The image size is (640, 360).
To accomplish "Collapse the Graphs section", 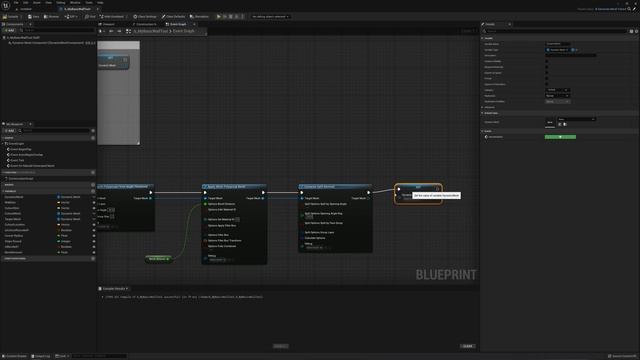I will pyautogui.click(x=3, y=138).
